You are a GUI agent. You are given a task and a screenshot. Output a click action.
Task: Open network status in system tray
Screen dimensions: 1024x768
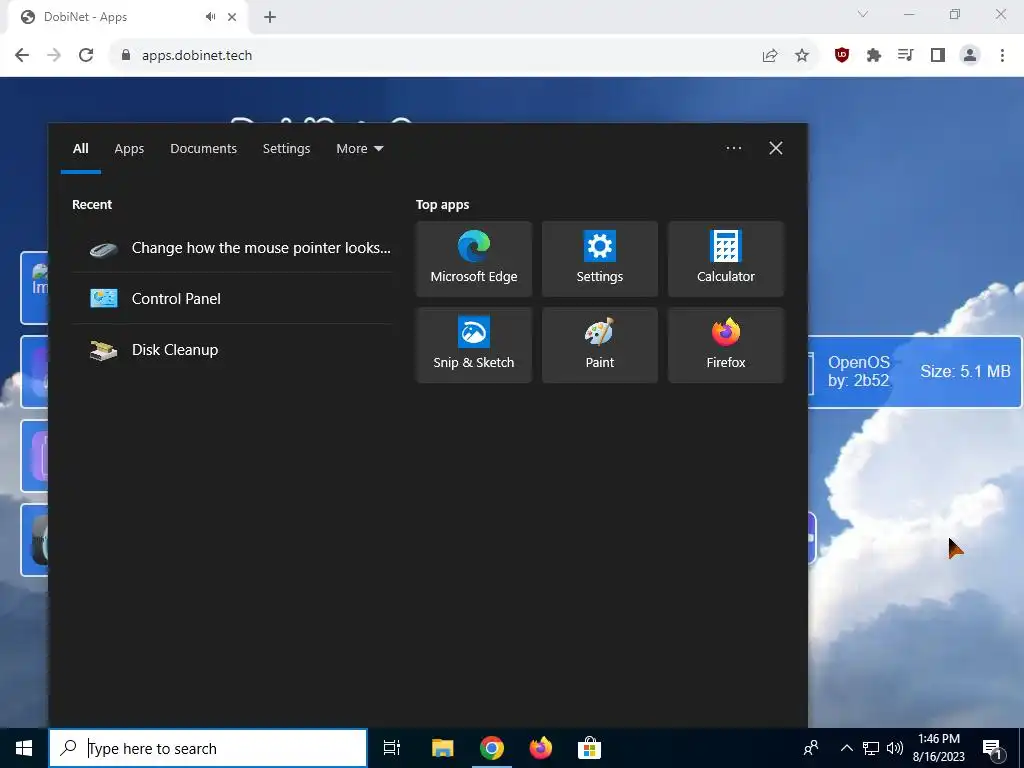click(871, 748)
